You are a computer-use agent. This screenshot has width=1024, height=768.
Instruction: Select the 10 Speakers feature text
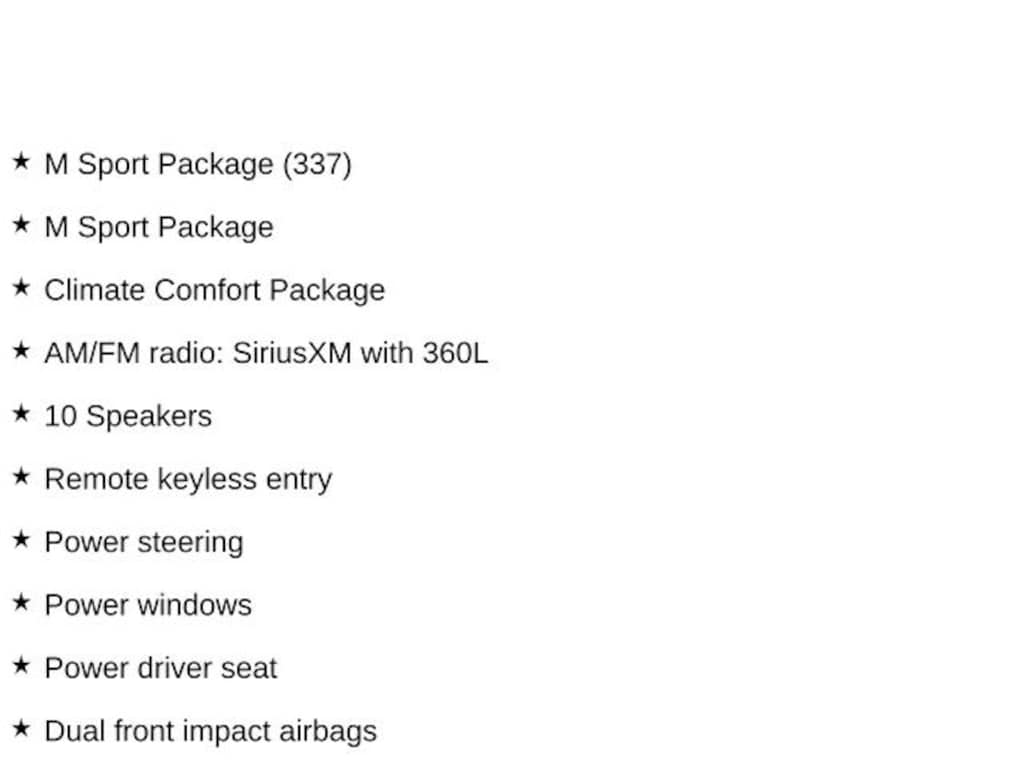[x=128, y=416]
